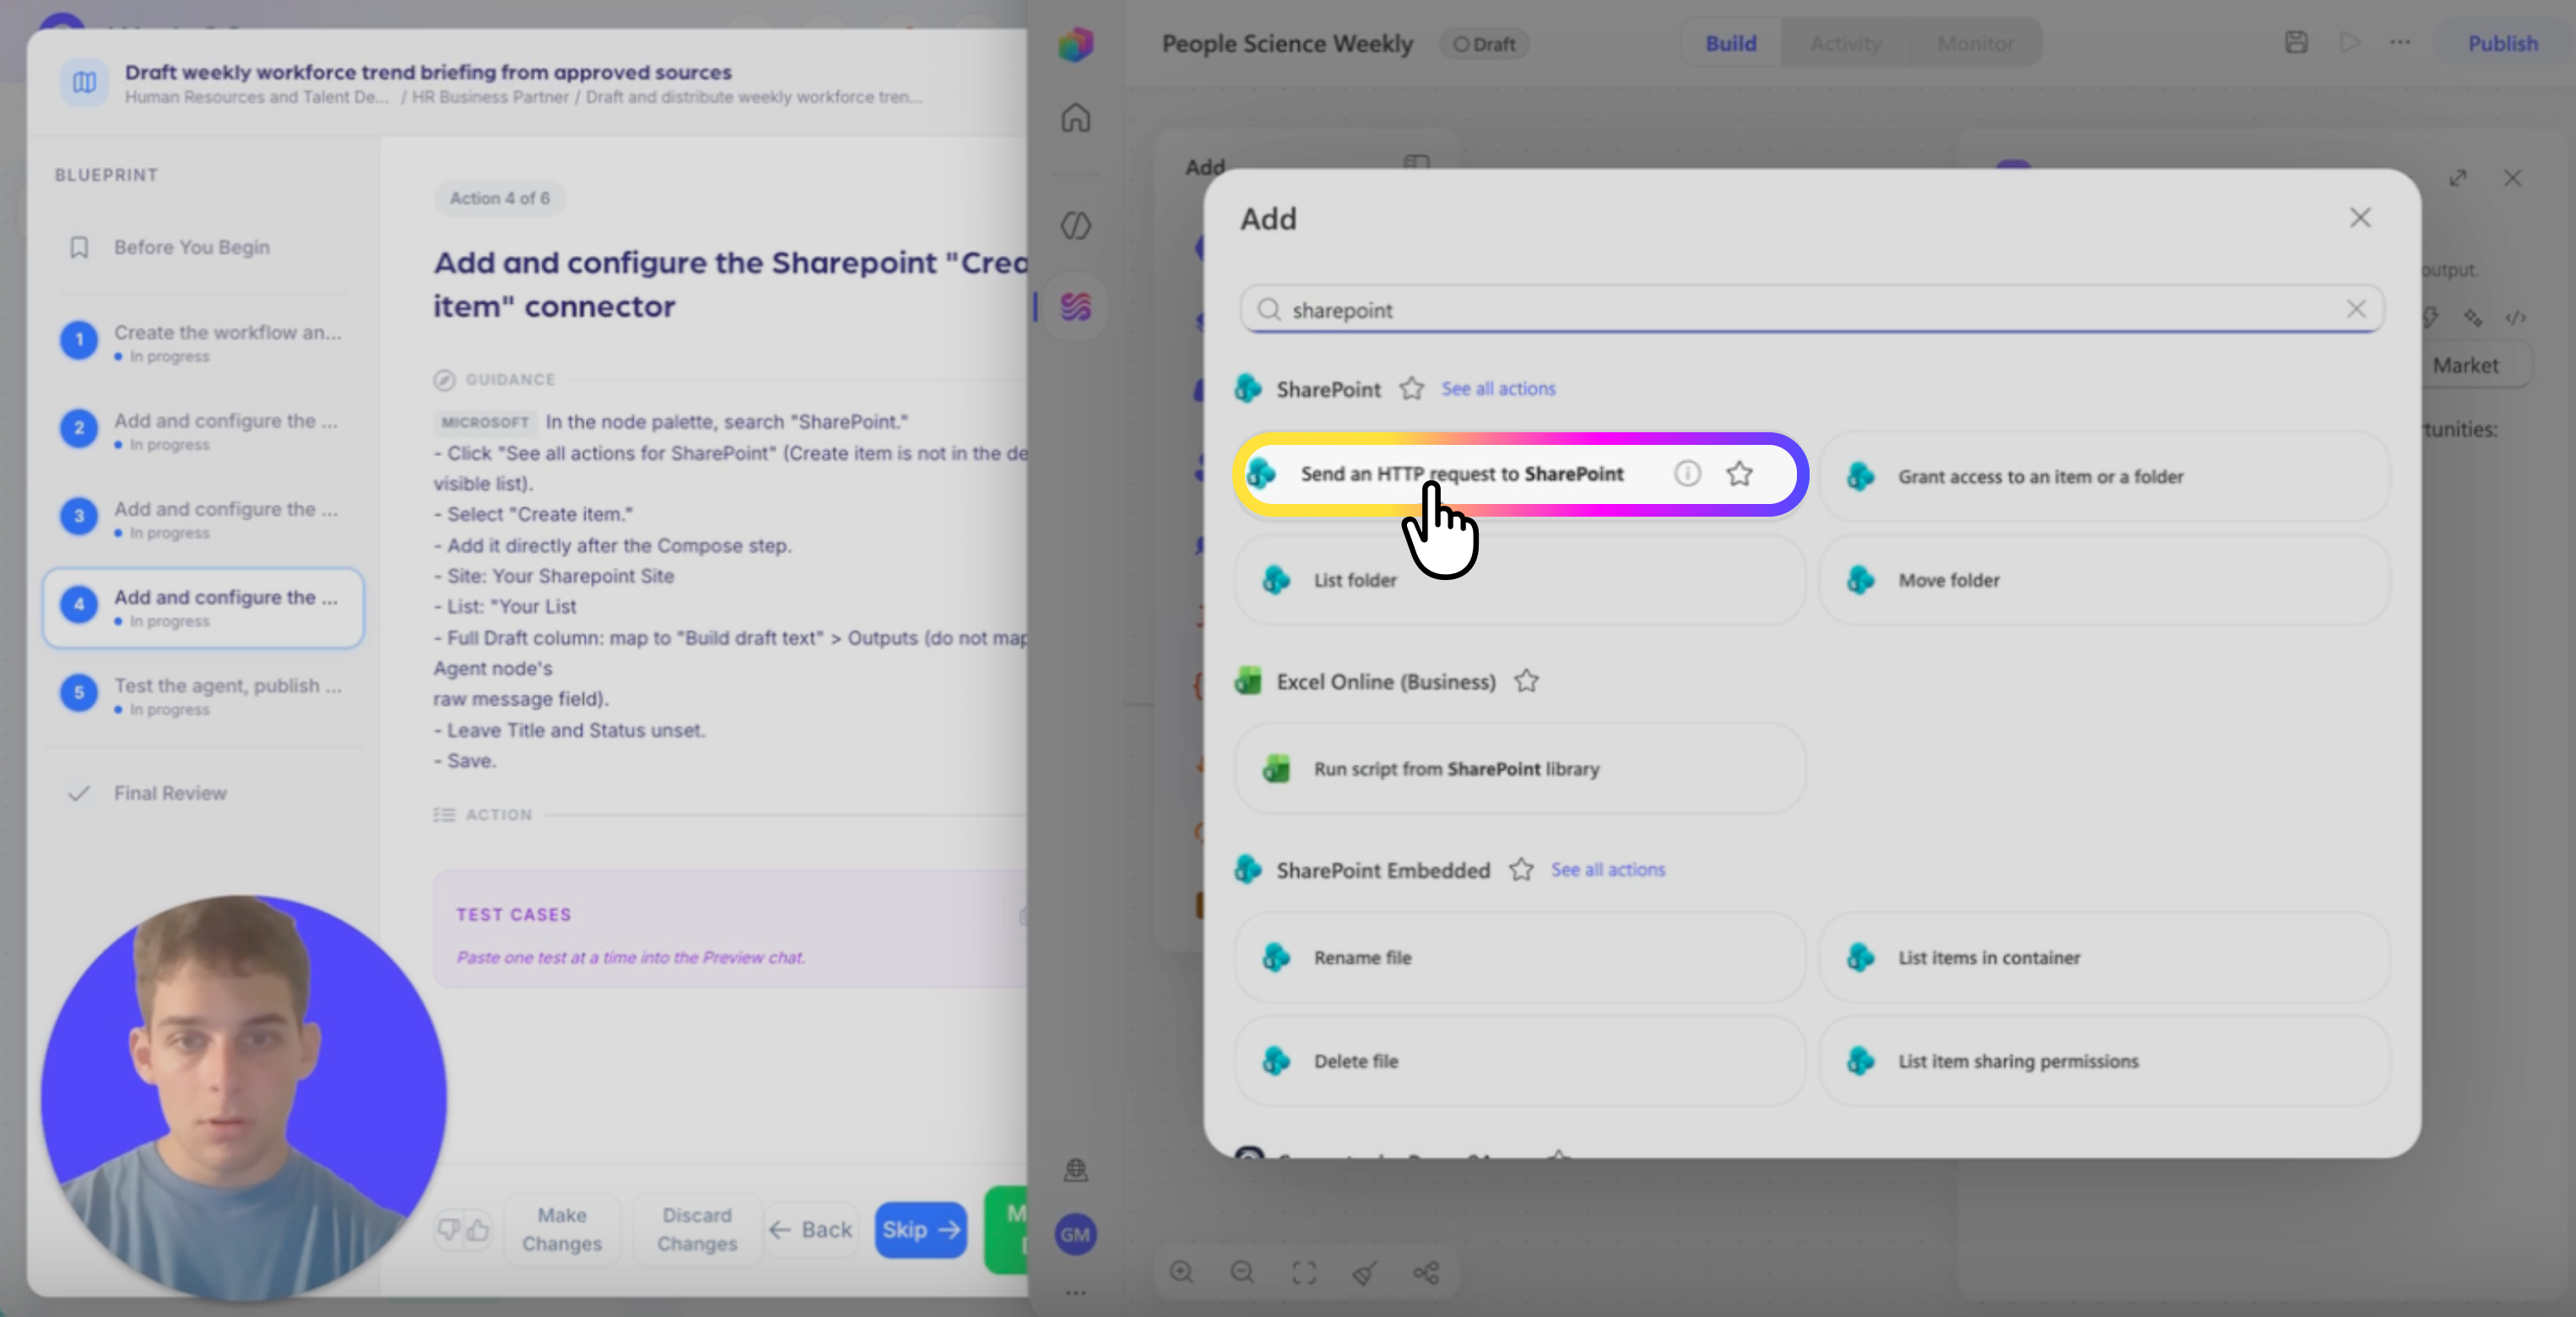The height and width of the screenshot is (1317, 2576).
Task: Select the Rename file action
Action: coord(1520,957)
